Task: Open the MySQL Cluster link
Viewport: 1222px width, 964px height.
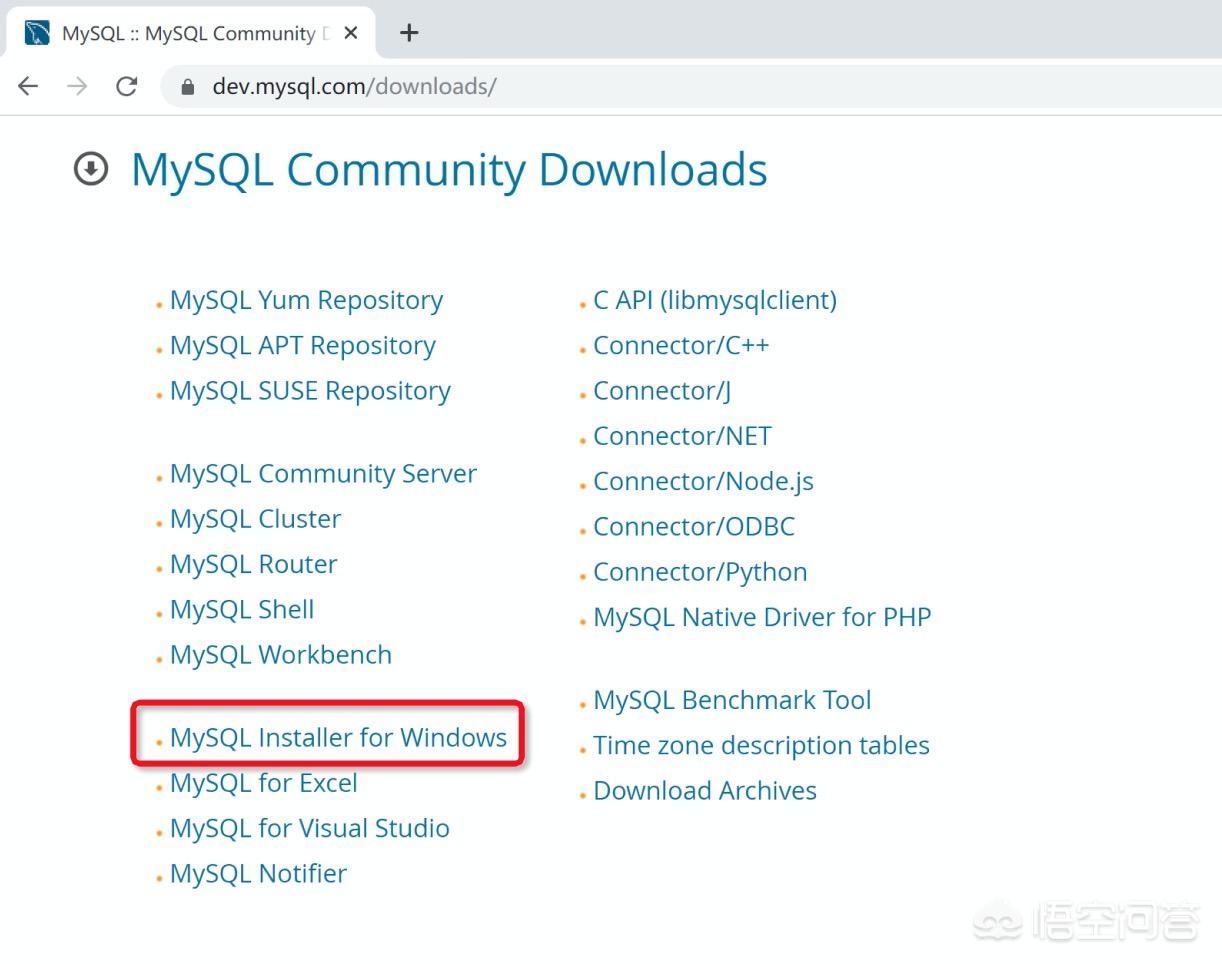Action: point(255,518)
